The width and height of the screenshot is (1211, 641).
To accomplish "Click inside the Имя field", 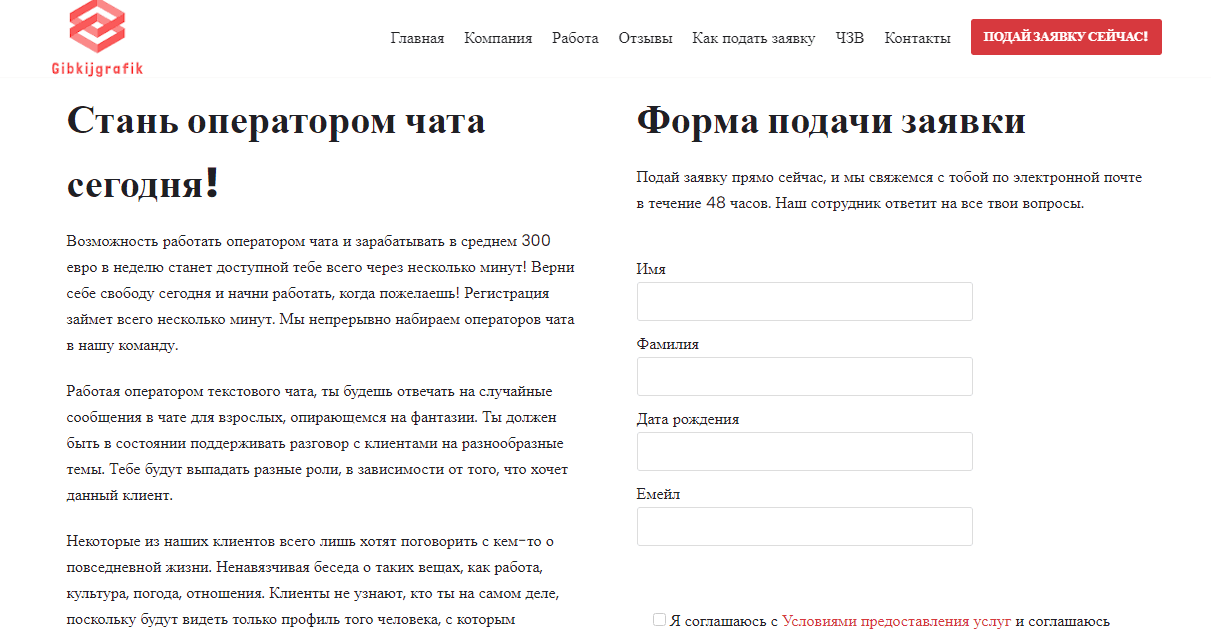I will coord(804,301).
